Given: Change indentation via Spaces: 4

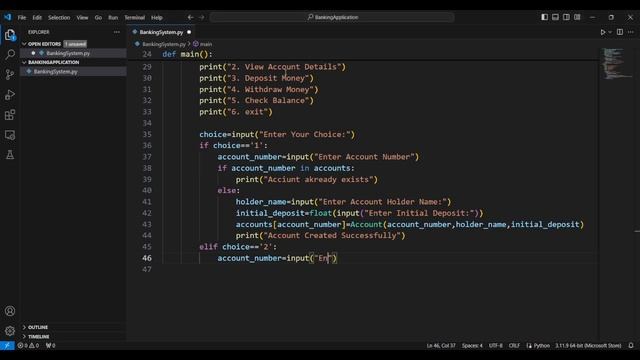Looking at the screenshot, I should pos(472,345).
